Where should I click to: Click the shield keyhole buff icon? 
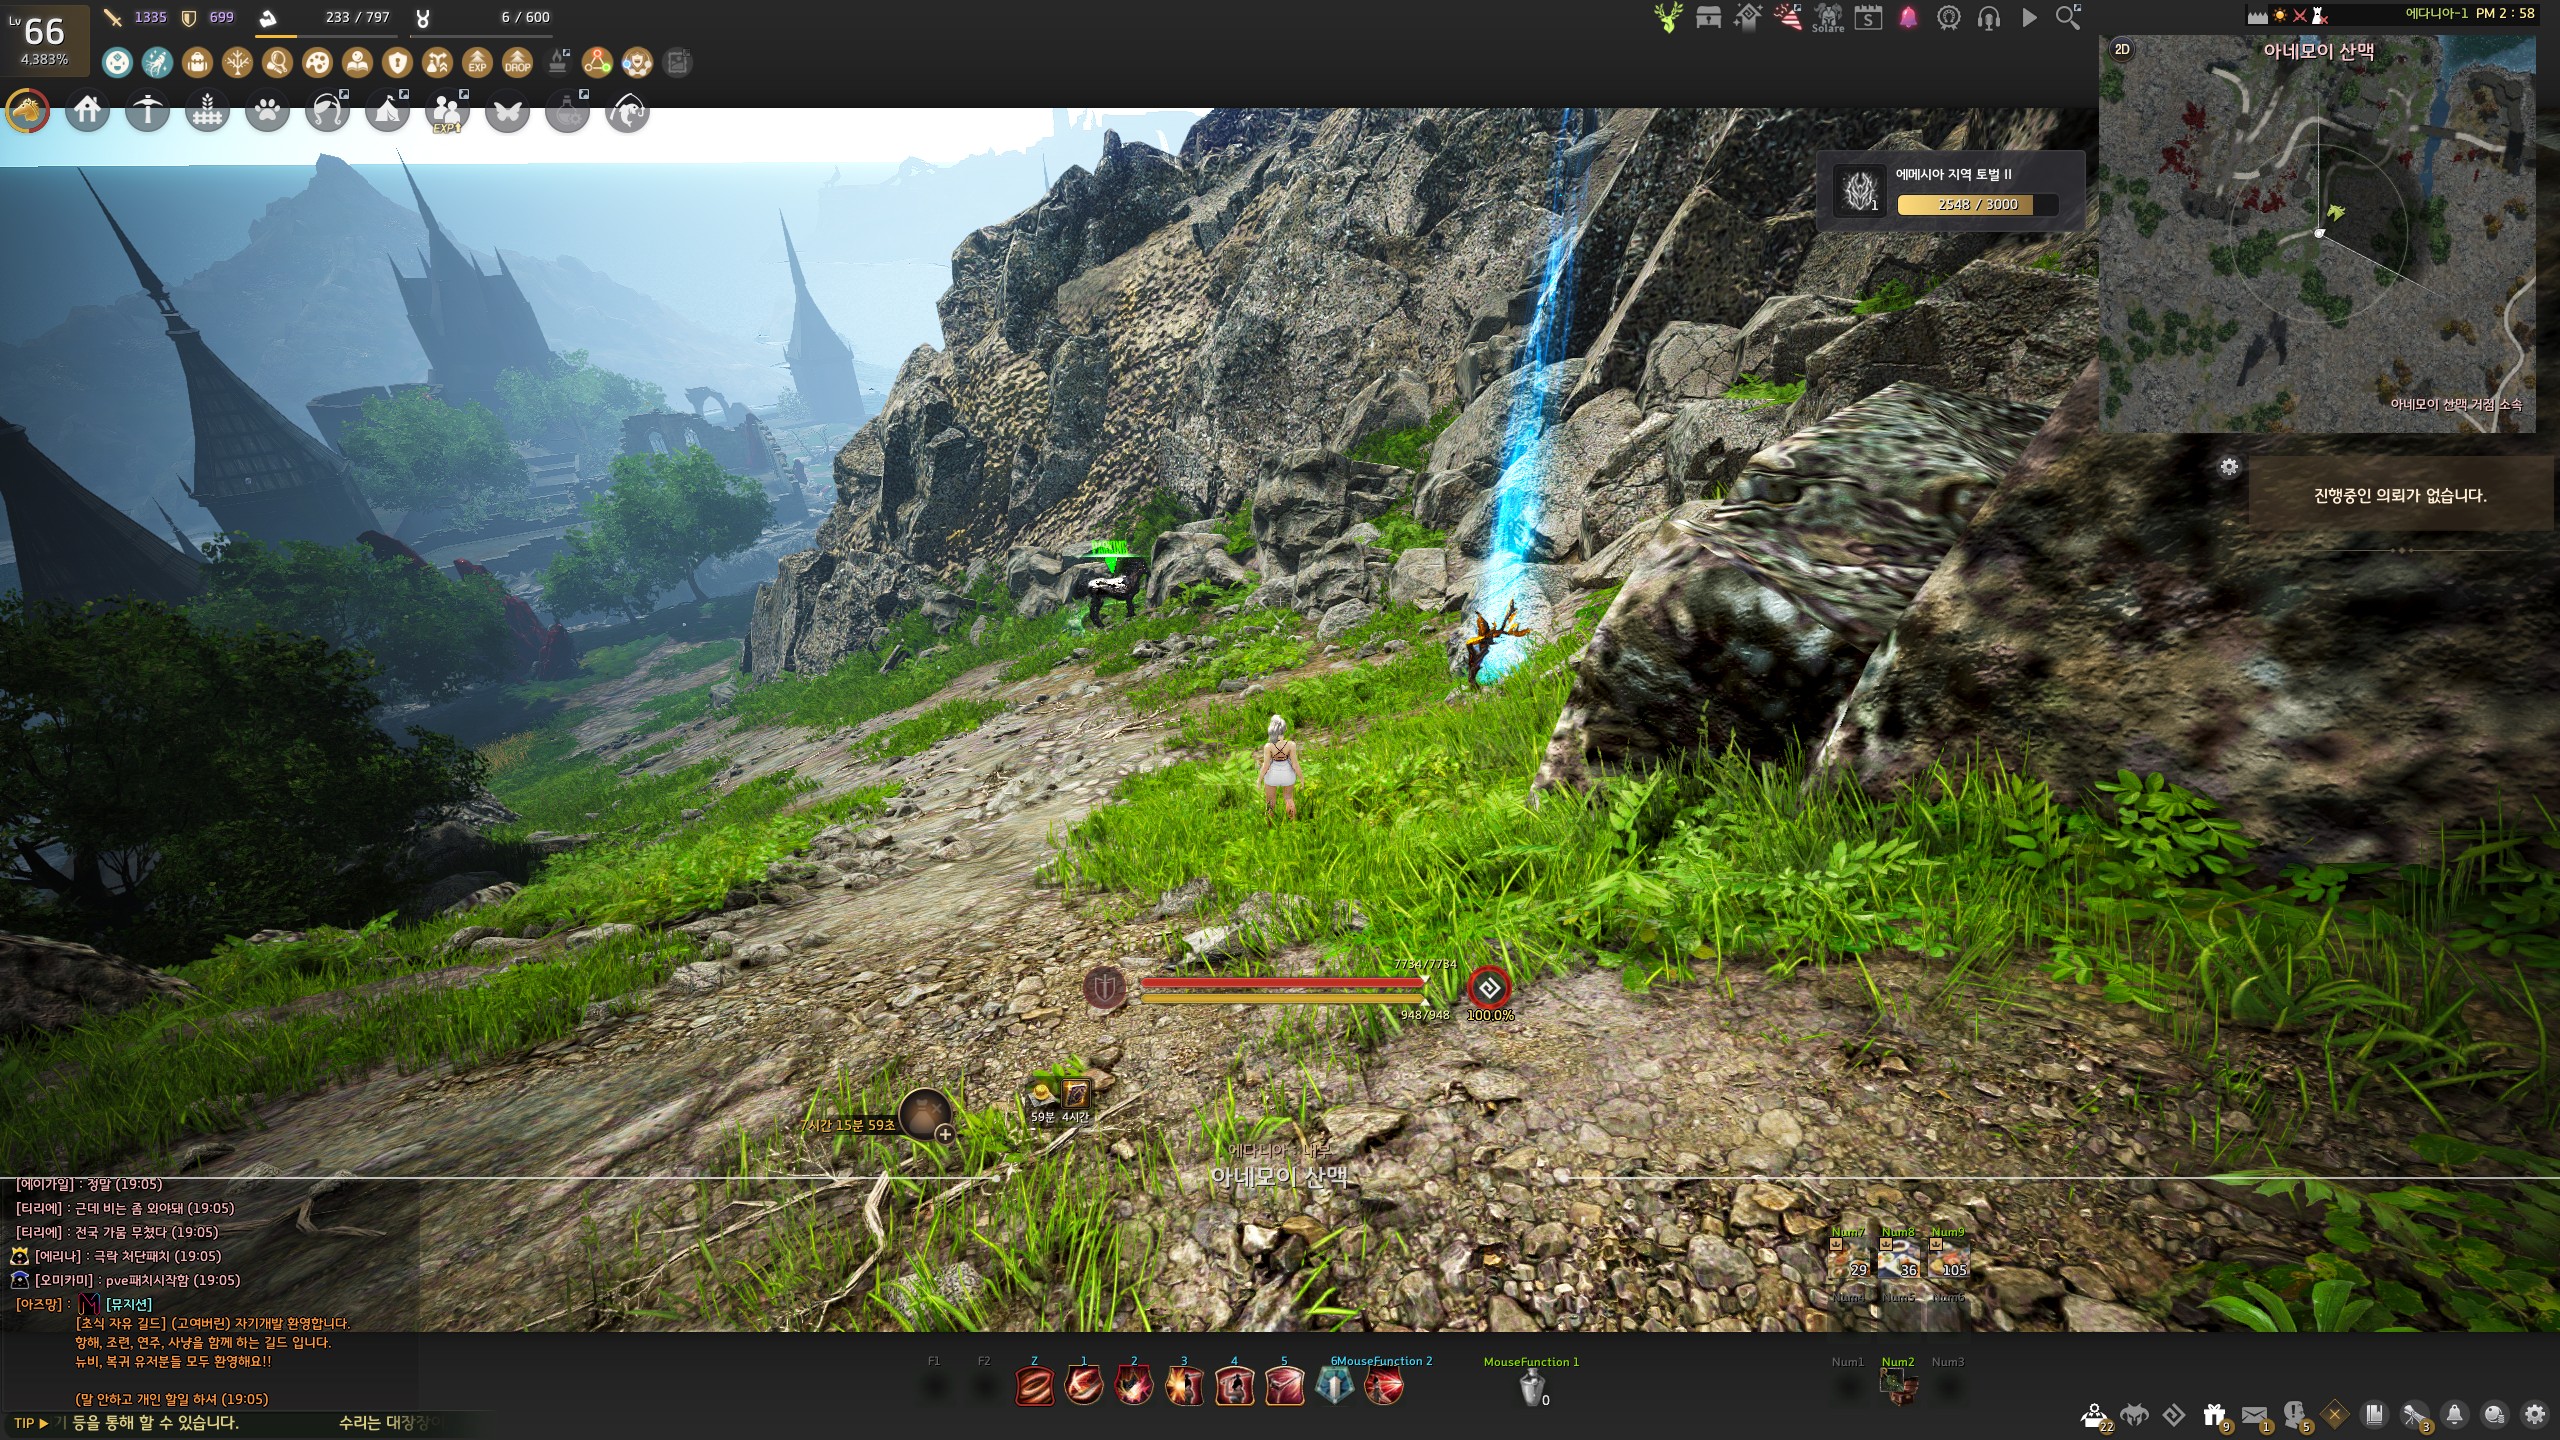pyautogui.click(x=397, y=63)
